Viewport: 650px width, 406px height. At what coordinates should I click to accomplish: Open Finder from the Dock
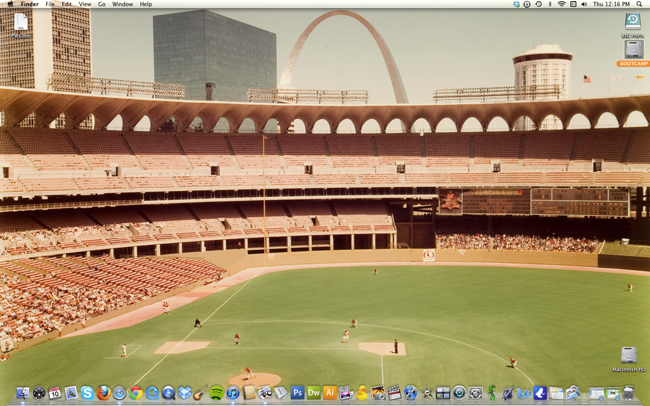(23, 392)
